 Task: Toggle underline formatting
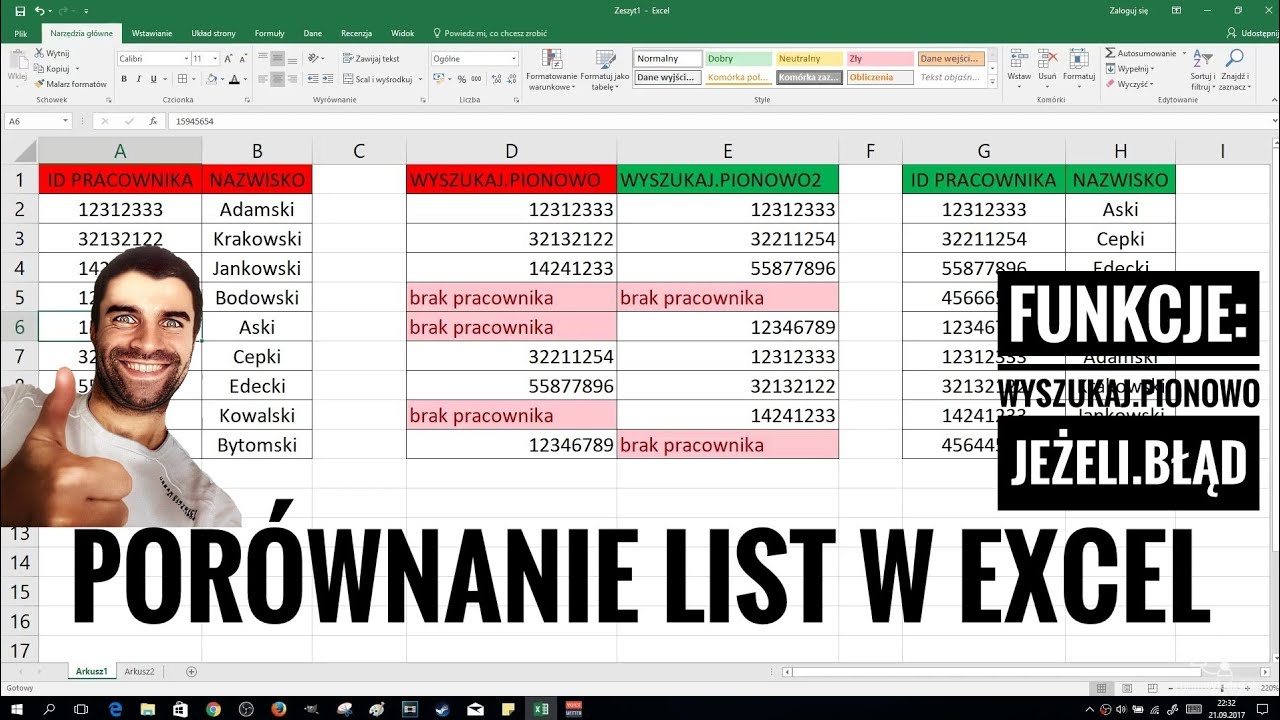[154, 79]
